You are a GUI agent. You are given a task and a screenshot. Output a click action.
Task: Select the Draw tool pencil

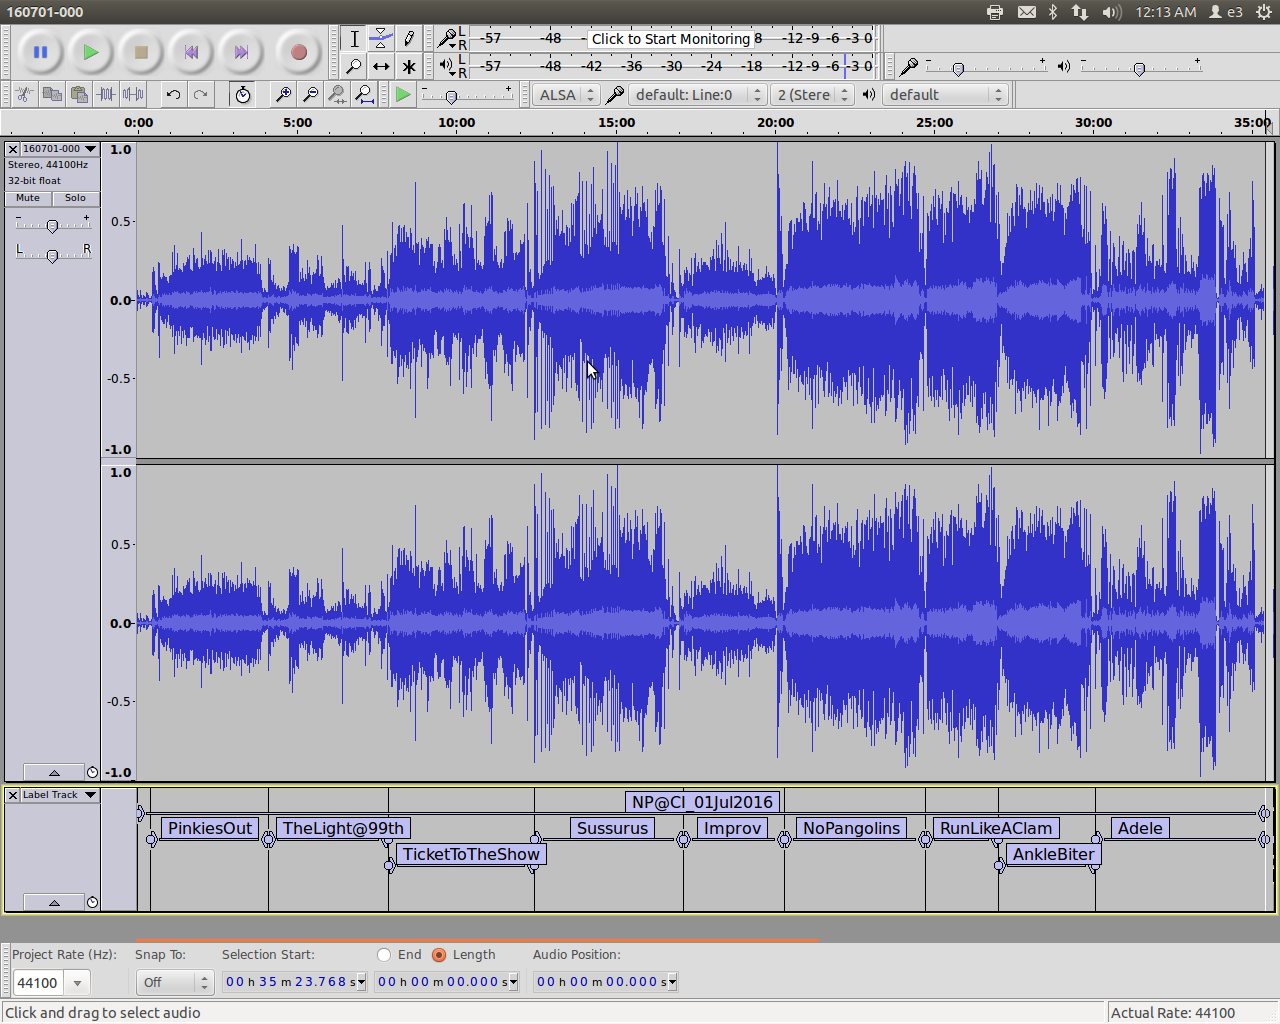click(x=409, y=39)
